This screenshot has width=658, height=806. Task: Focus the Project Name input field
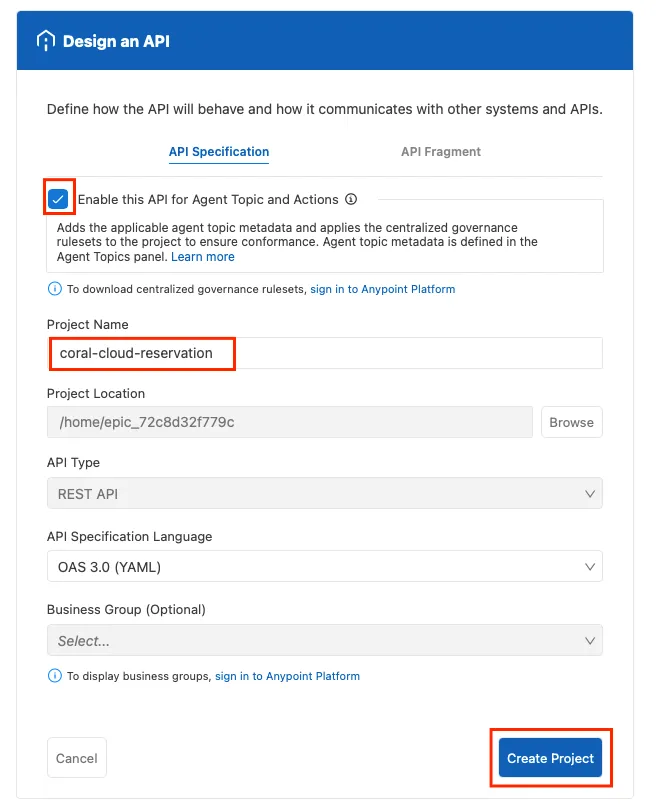point(324,353)
